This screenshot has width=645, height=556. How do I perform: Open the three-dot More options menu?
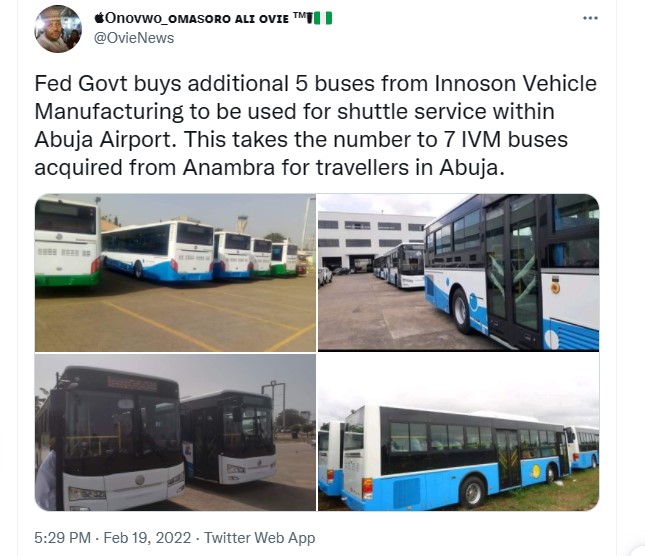pyautogui.click(x=590, y=18)
